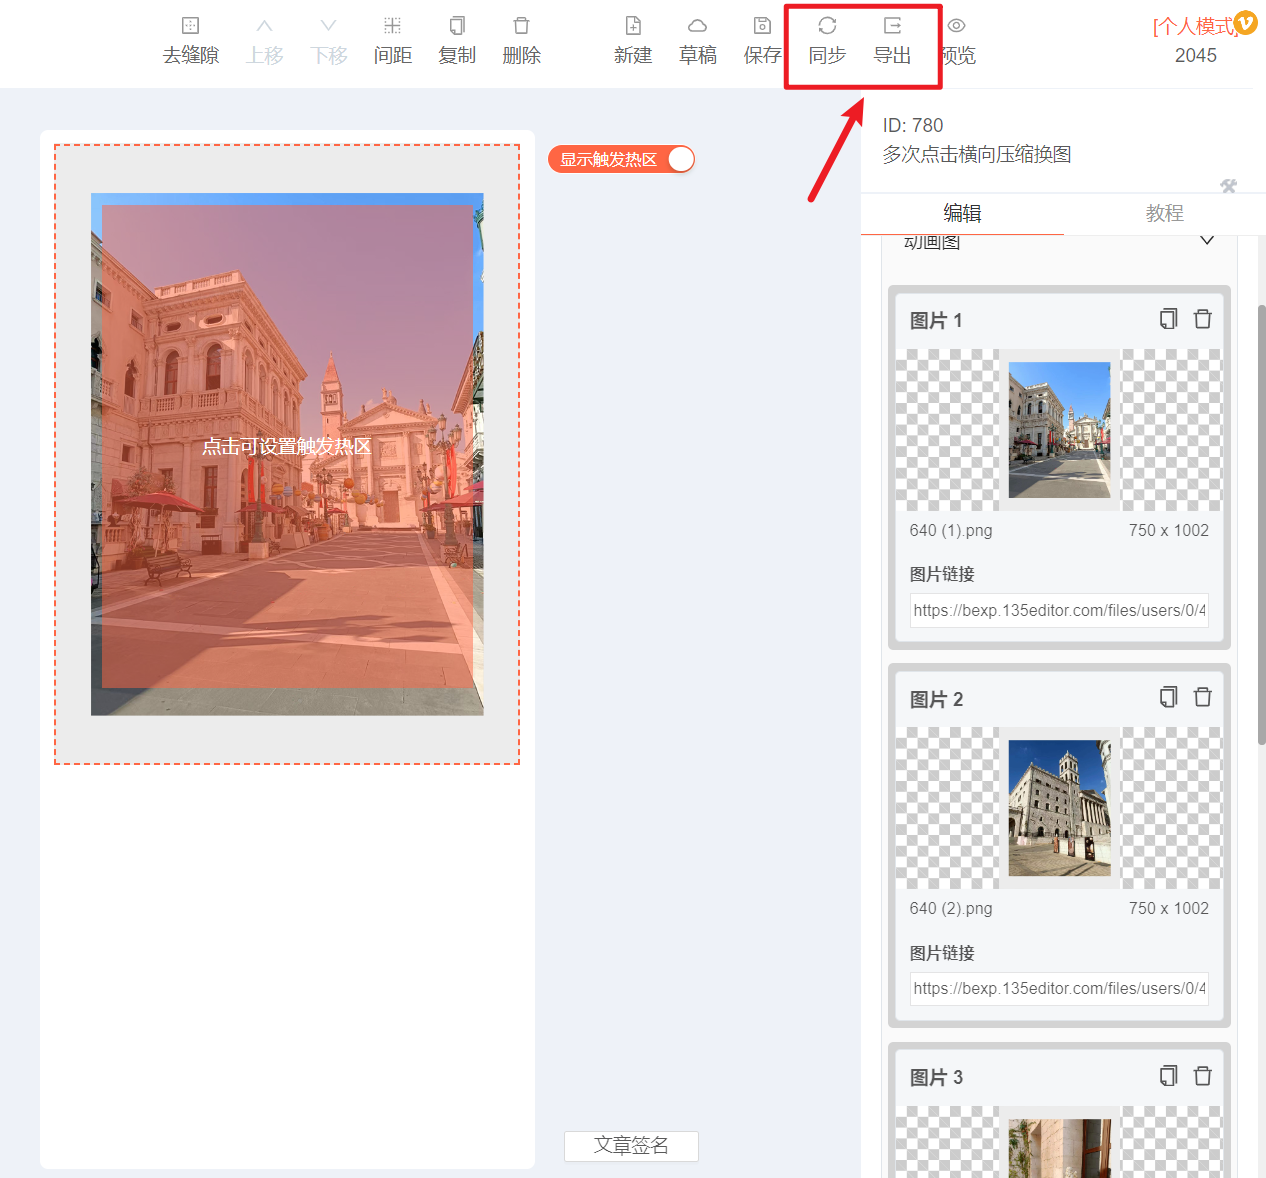The height and width of the screenshot is (1178, 1266).
Task: Click the 图片链接 field of 图片 1
Action: click(x=1059, y=610)
